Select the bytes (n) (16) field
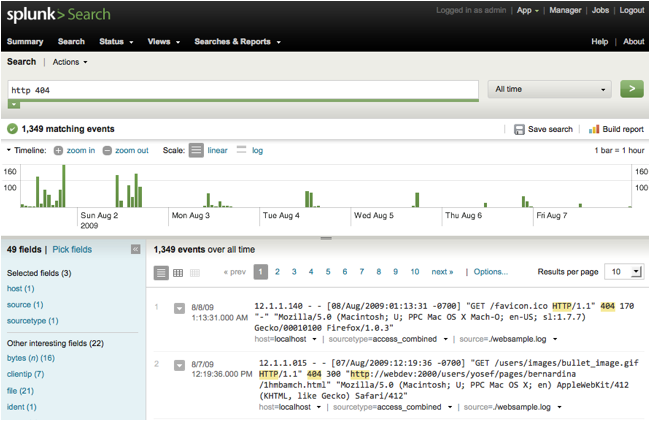This screenshot has width=650, height=421. click(x=31, y=358)
